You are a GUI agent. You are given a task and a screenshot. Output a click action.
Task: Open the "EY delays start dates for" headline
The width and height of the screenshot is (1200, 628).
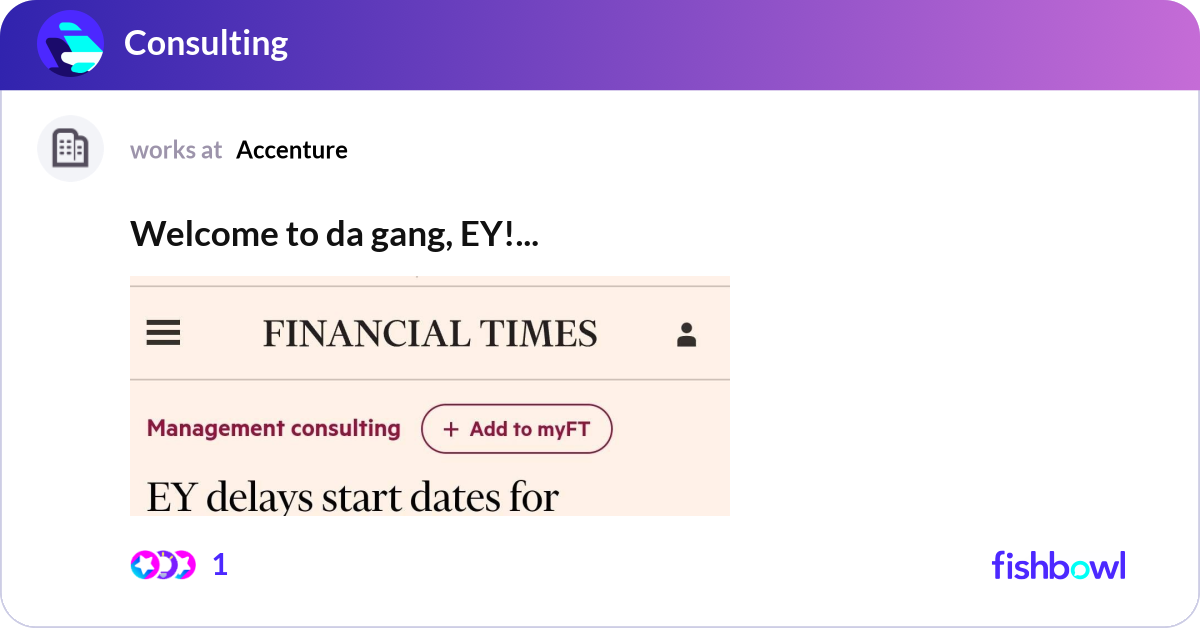[352, 497]
